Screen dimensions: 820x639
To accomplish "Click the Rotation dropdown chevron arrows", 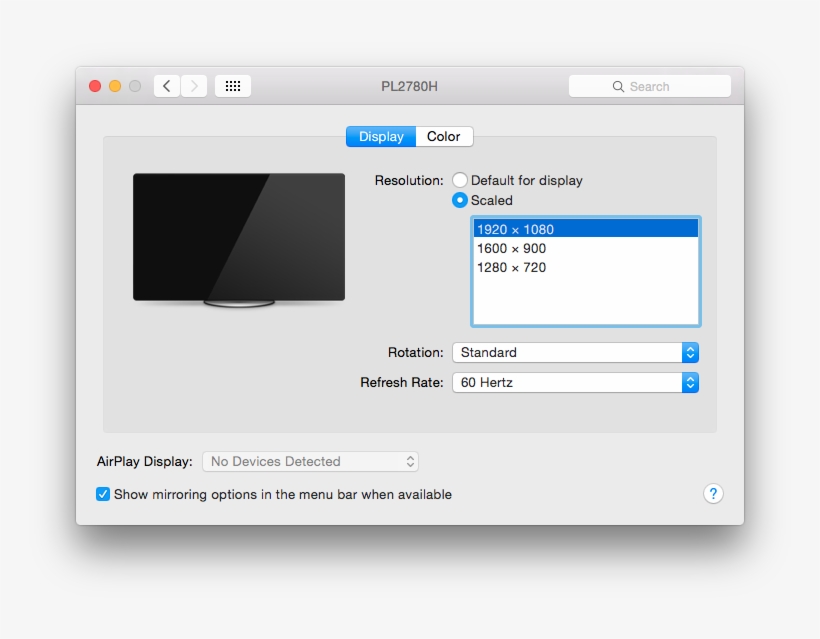I will (x=691, y=352).
